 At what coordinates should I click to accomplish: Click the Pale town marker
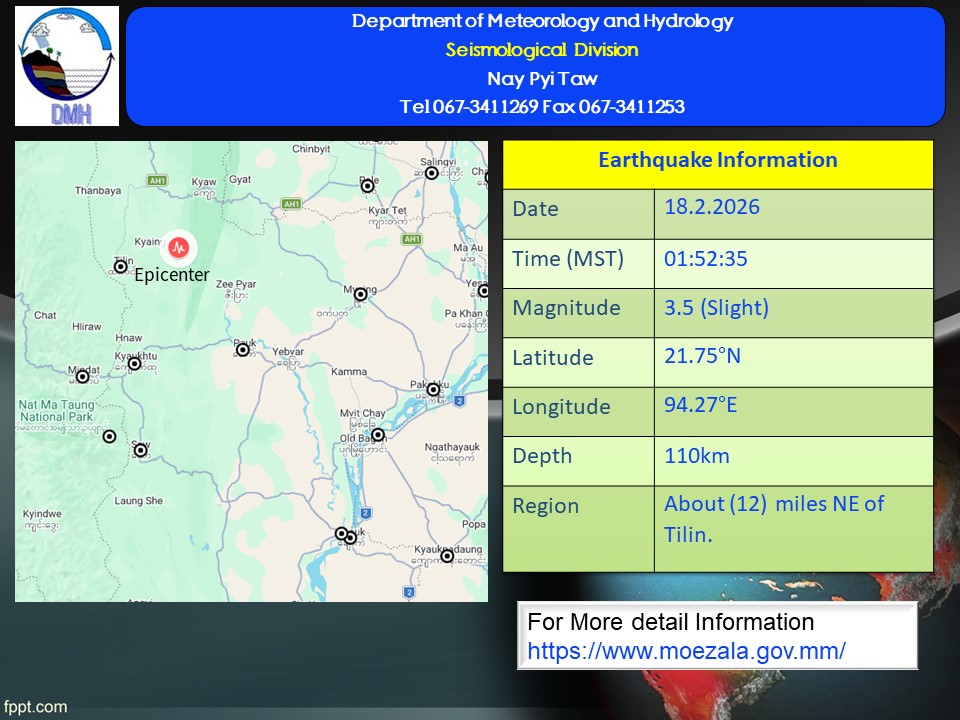[366, 183]
